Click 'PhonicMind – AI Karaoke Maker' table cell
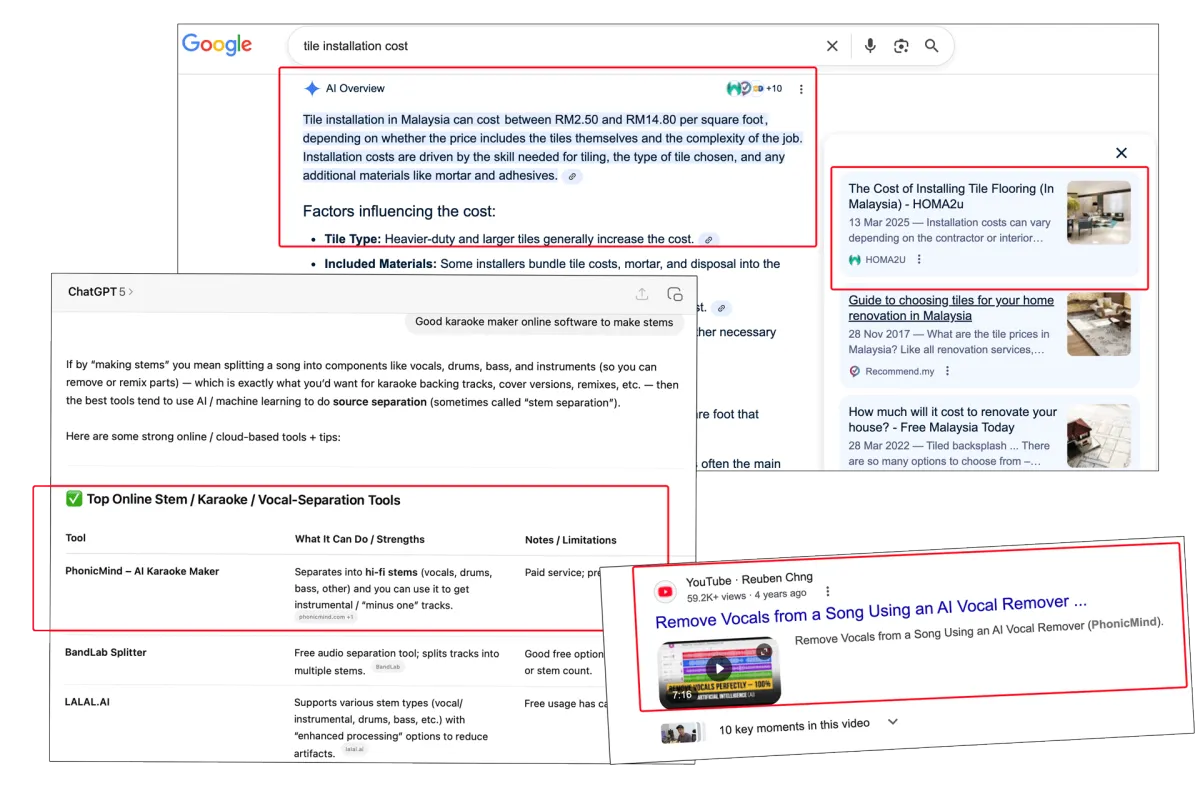 click(142, 571)
